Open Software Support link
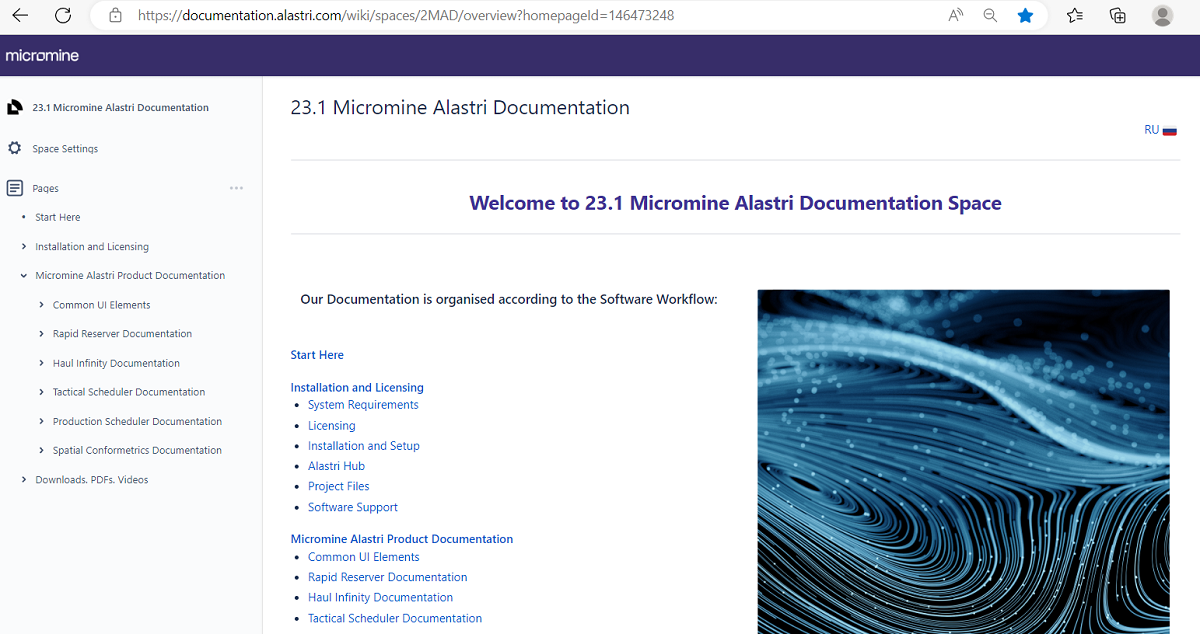The image size is (1200, 634). click(x=353, y=507)
